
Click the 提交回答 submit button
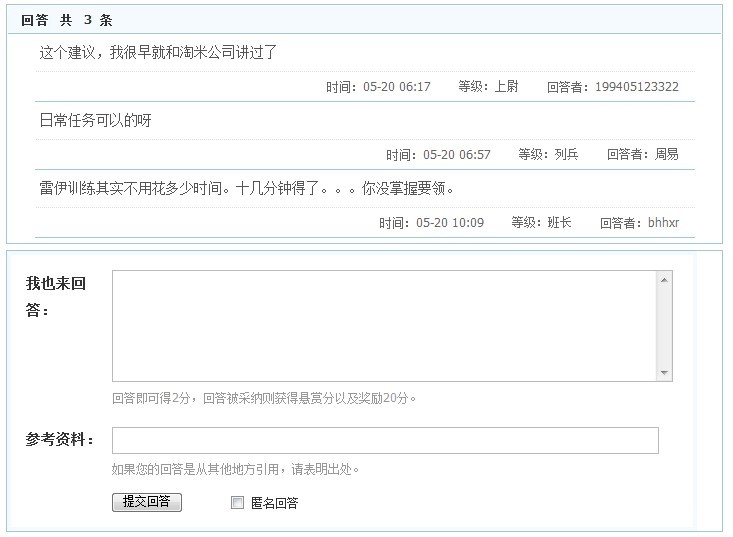pyautogui.click(x=147, y=502)
